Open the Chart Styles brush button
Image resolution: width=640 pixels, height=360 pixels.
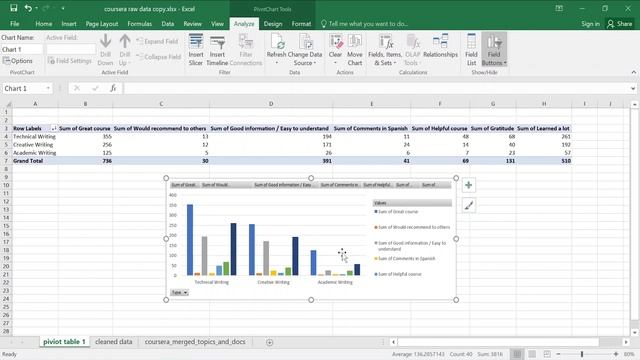pyautogui.click(x=469, y=206)
